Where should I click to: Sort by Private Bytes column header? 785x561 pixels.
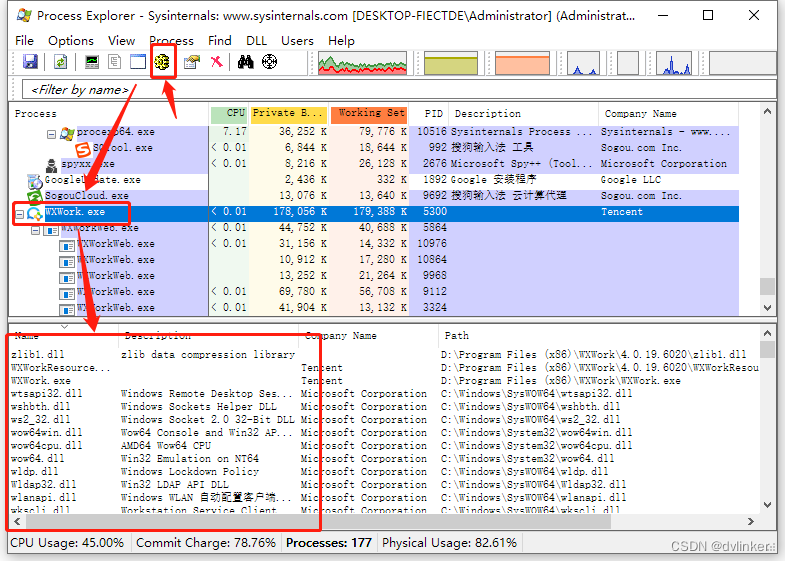click(x=288, y=114)
